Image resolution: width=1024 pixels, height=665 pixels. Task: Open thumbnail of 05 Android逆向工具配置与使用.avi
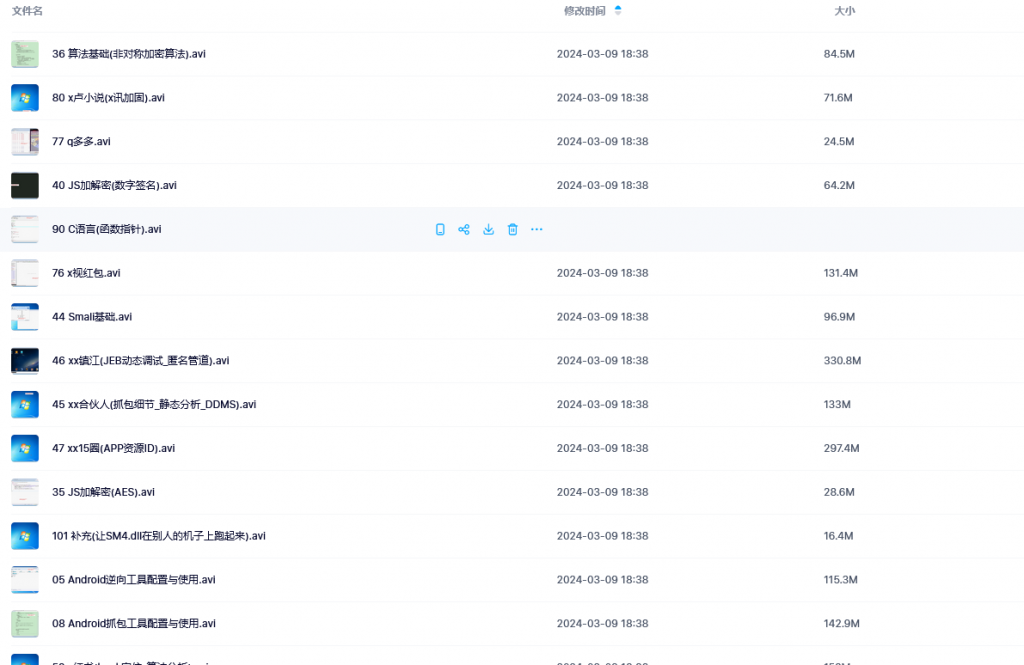pos(25,579)
